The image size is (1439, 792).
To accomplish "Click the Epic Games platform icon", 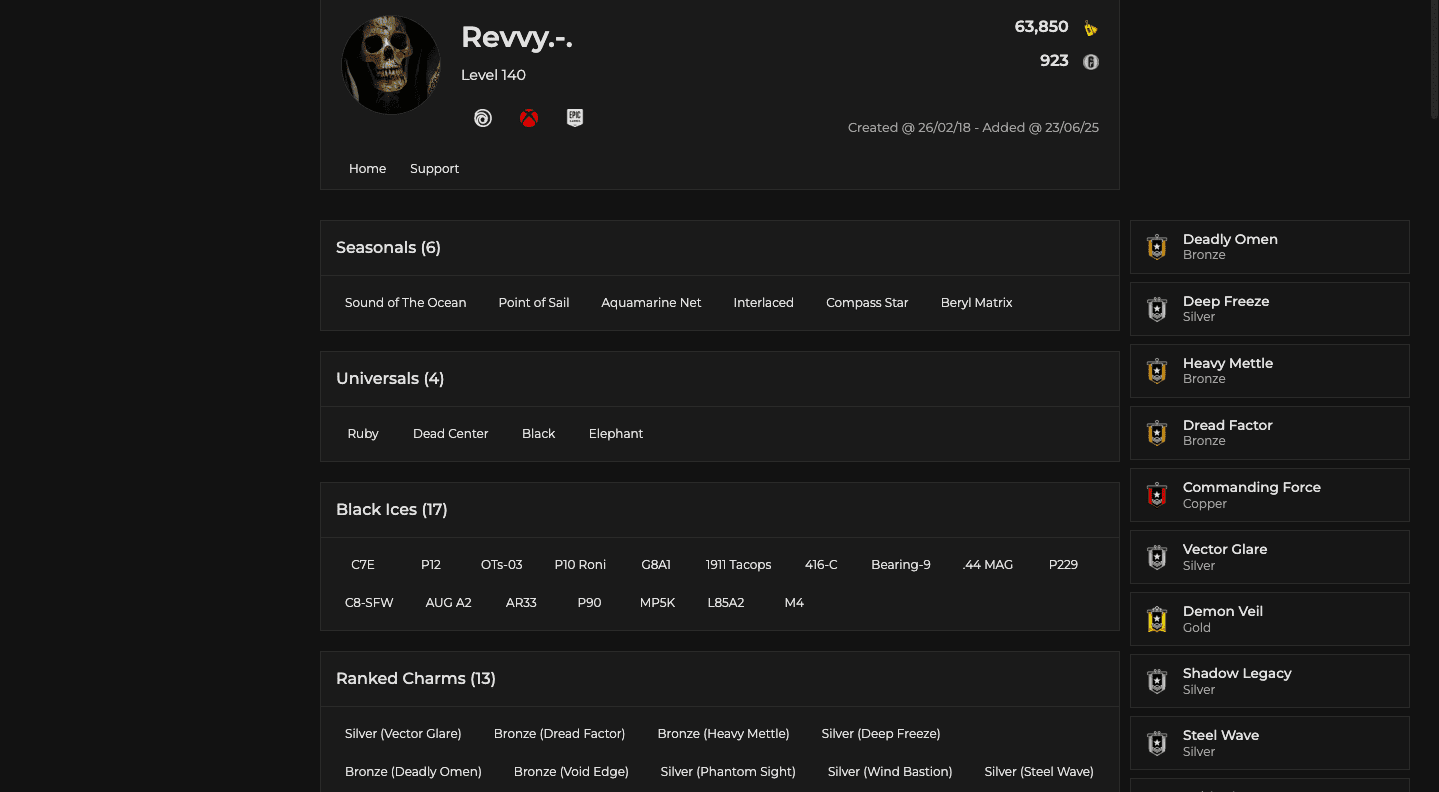I will 574,117.
